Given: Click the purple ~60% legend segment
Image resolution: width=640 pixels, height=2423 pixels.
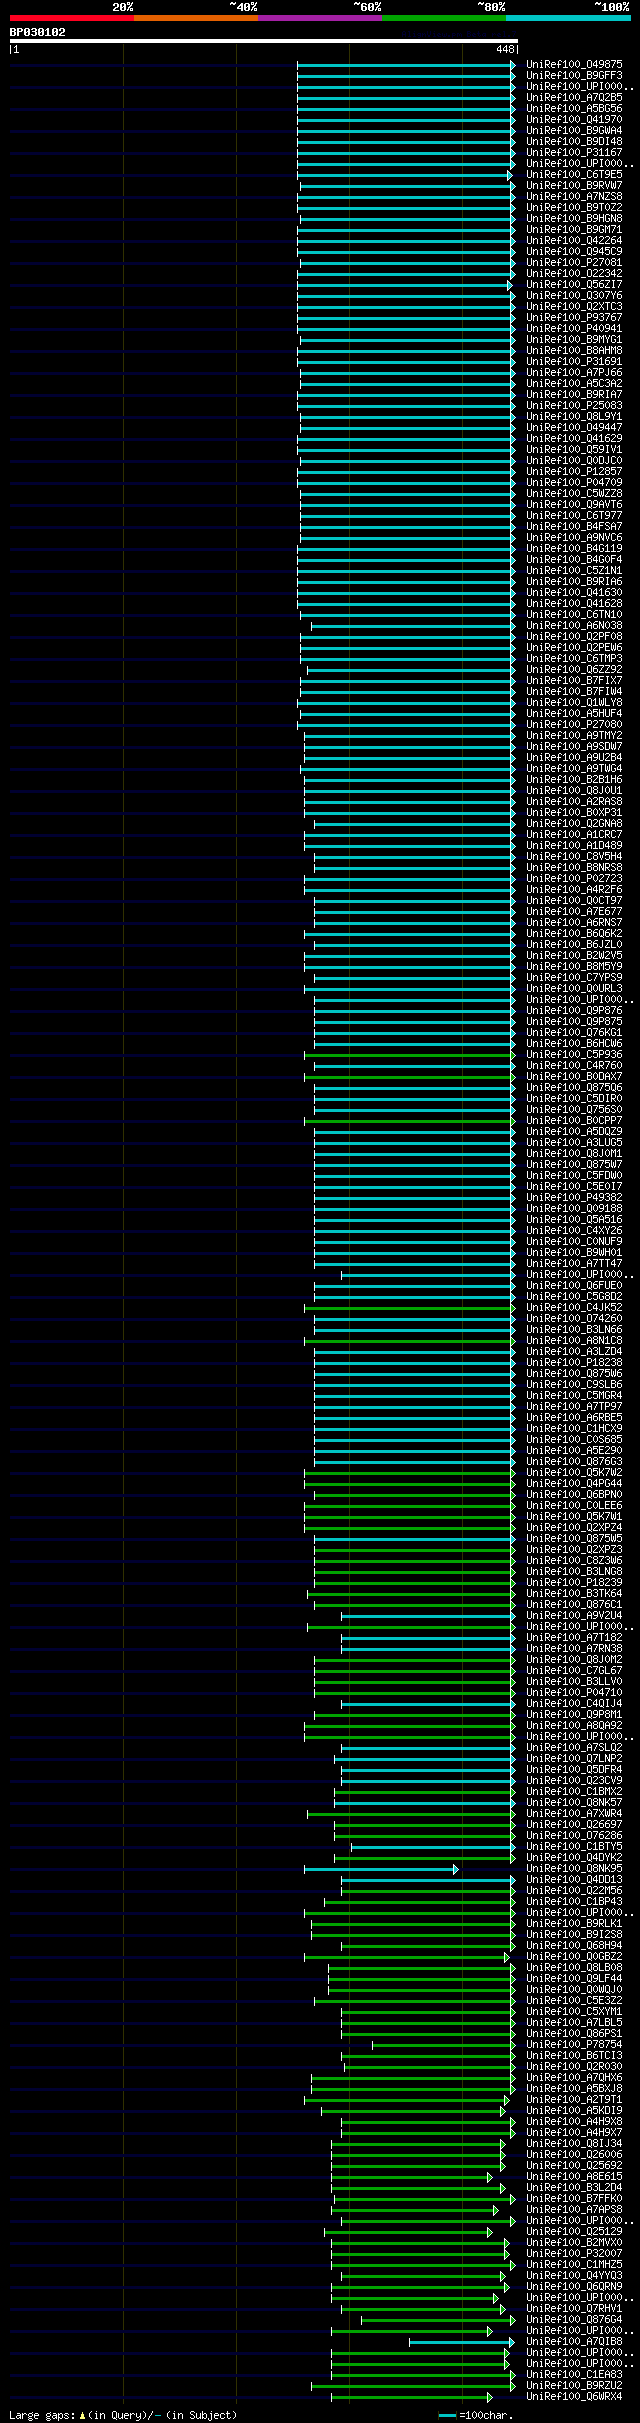Looking at the screenshot, I should [x=320, y=18].
